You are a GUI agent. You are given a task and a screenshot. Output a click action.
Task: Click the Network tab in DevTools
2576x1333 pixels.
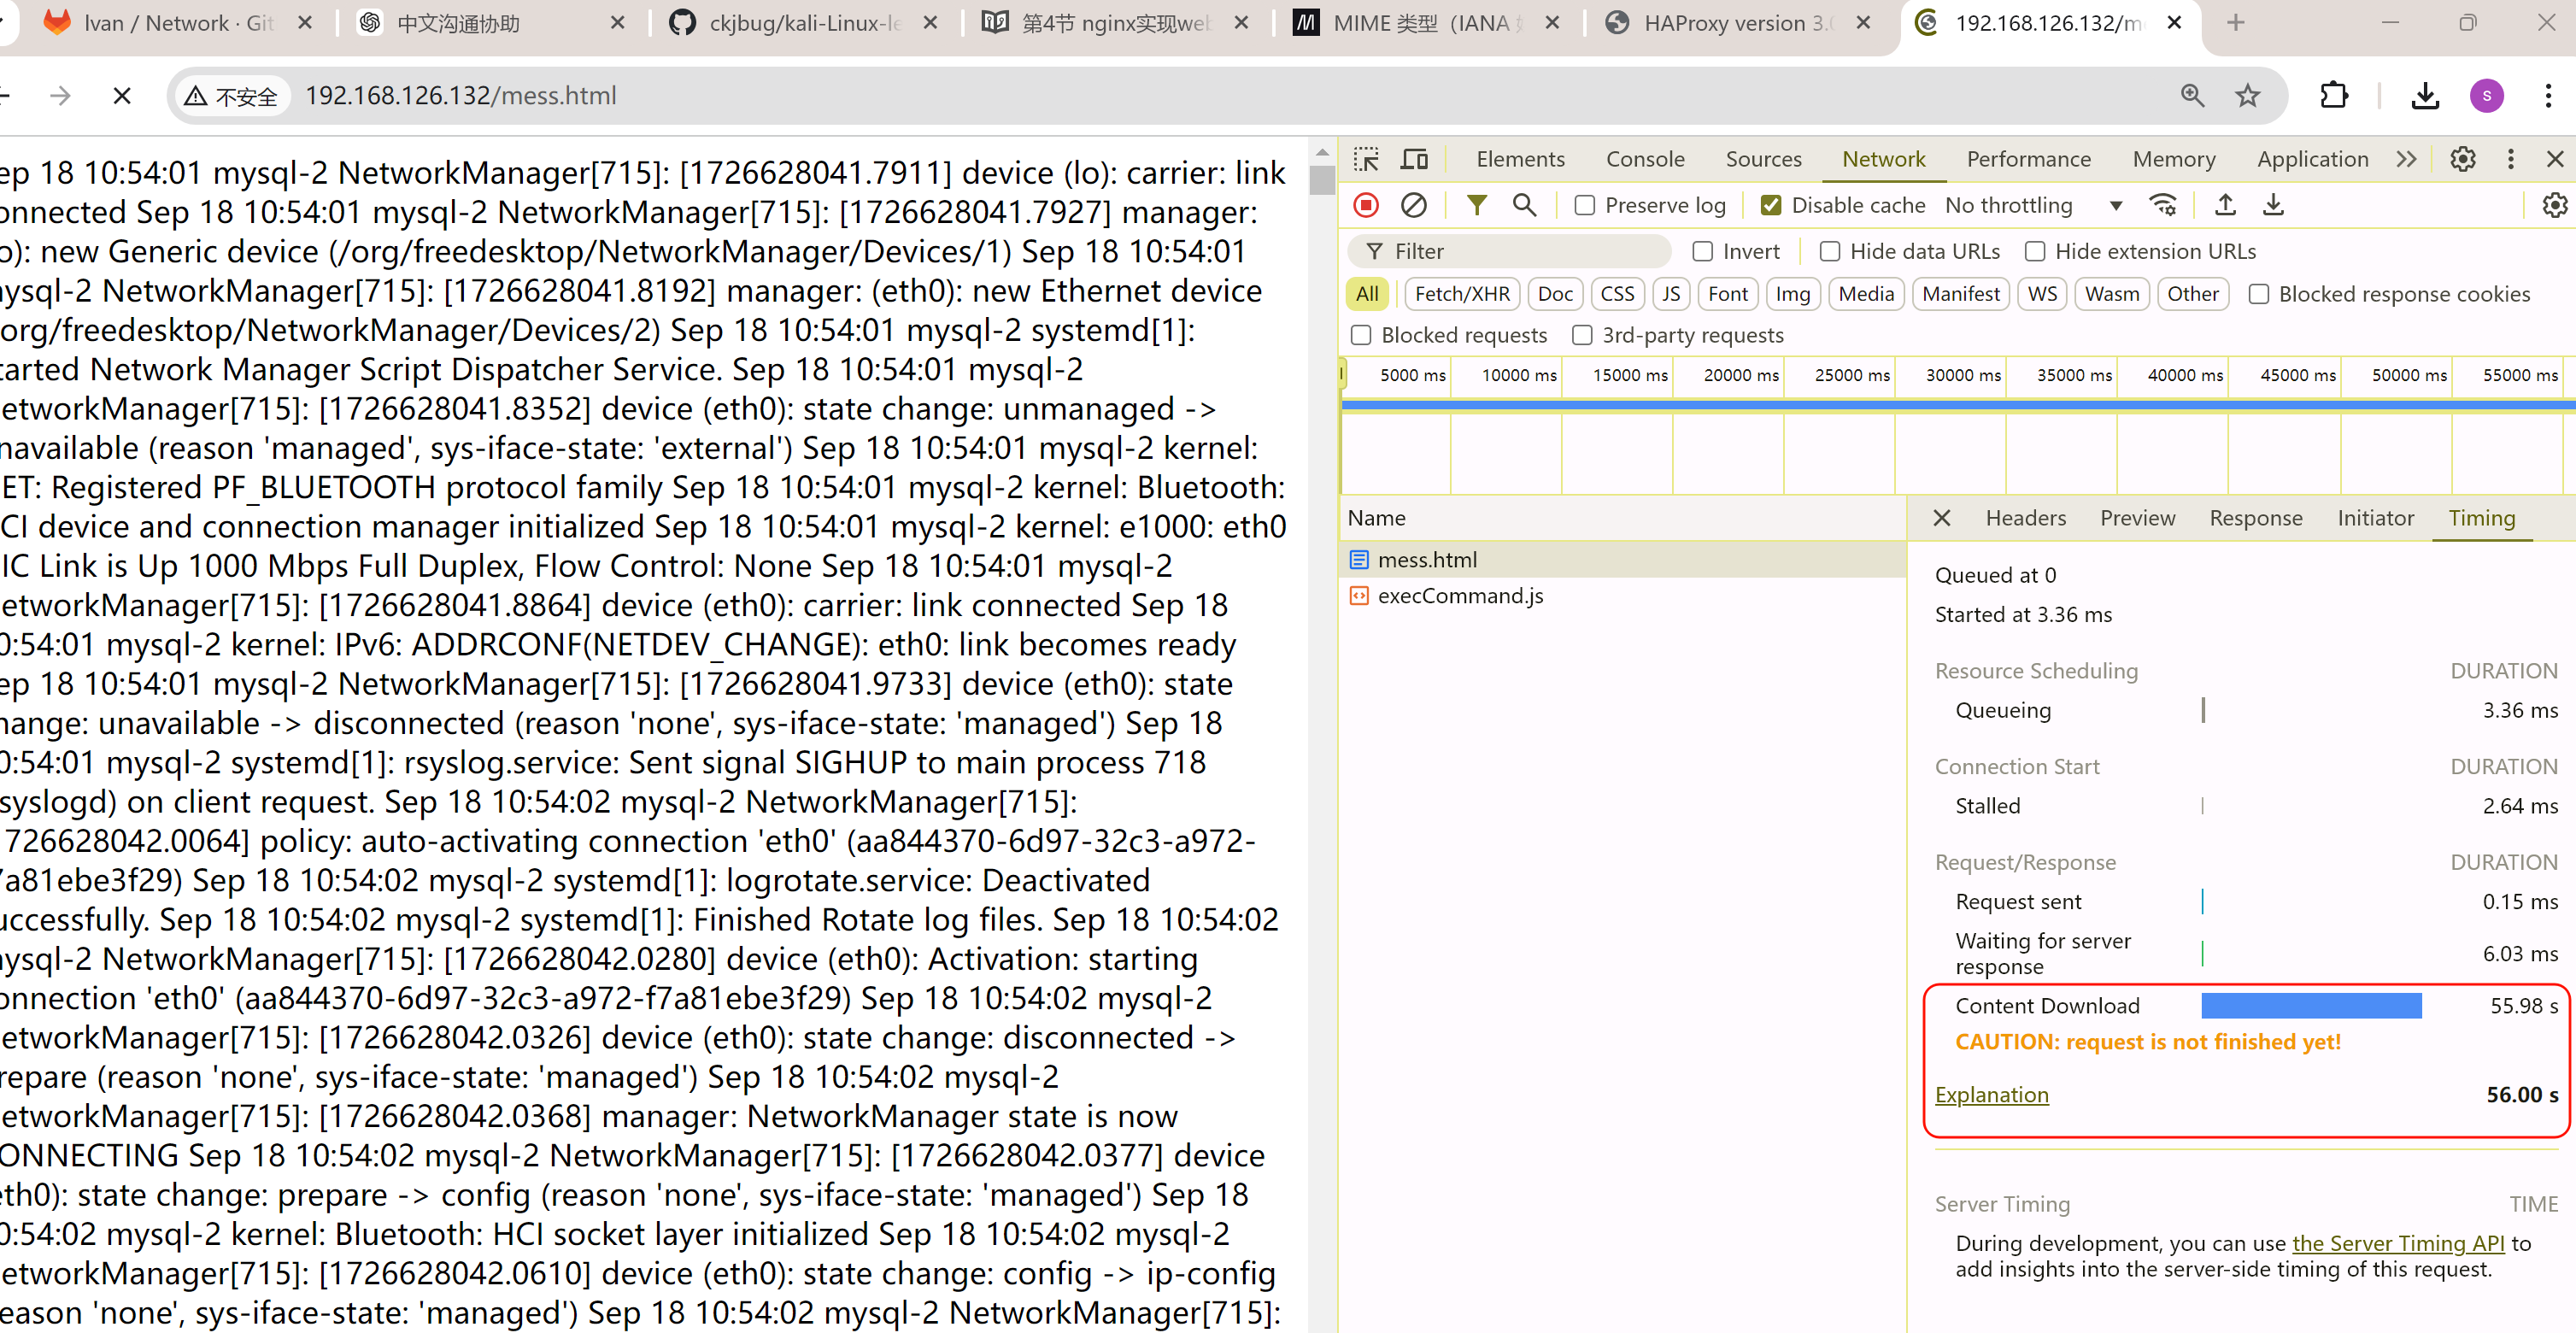pos(1883,158)
